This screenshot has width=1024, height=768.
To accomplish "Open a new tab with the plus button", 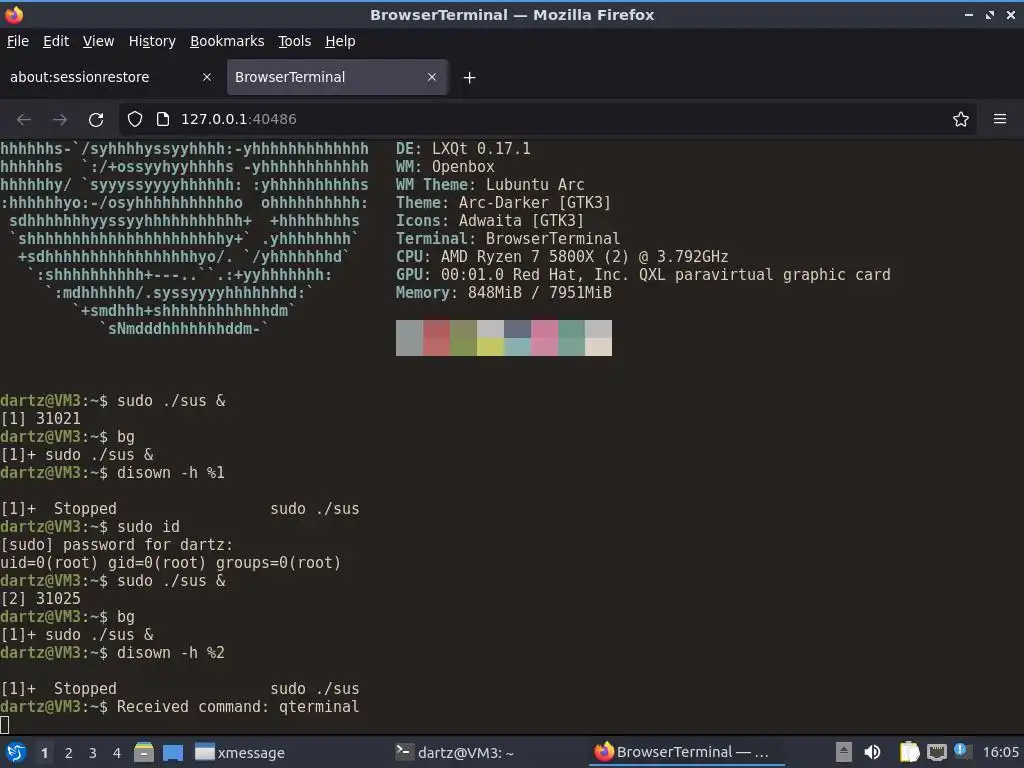I will (469, 78).
